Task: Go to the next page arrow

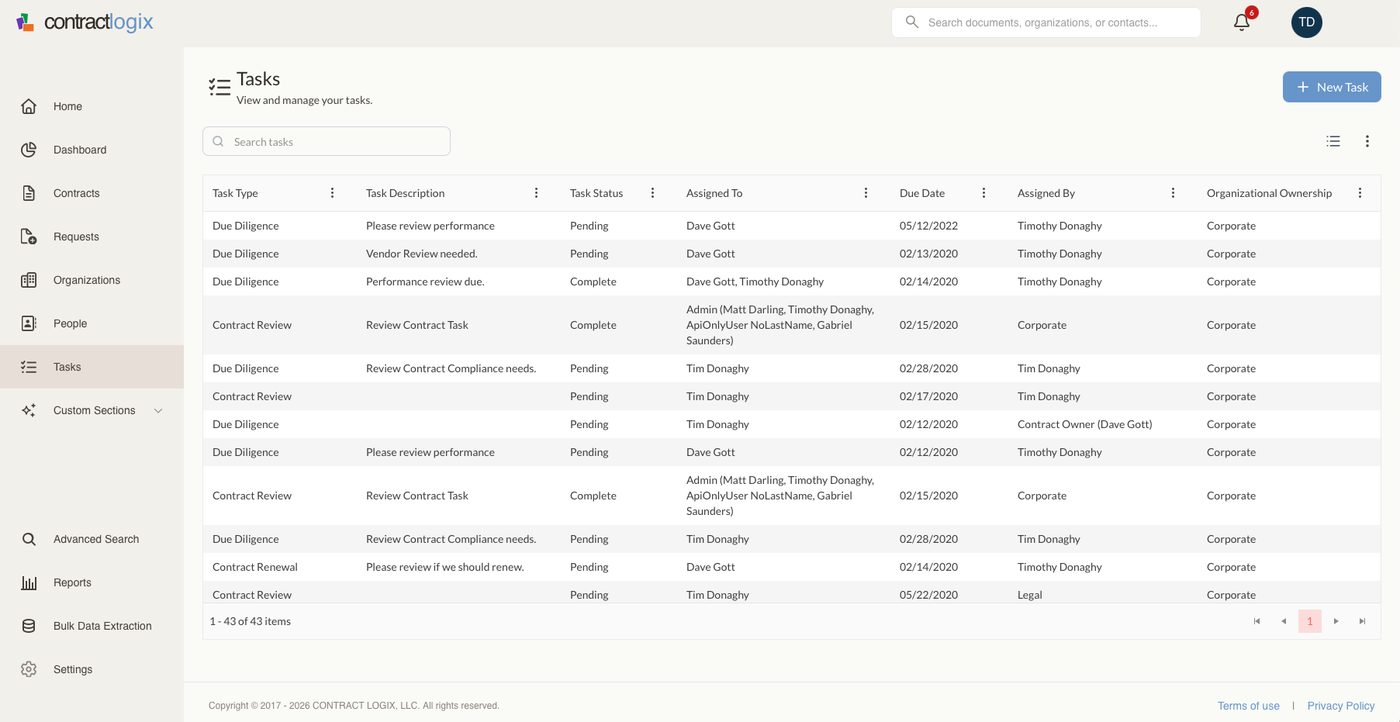Action: click(x=1336, y=621)
